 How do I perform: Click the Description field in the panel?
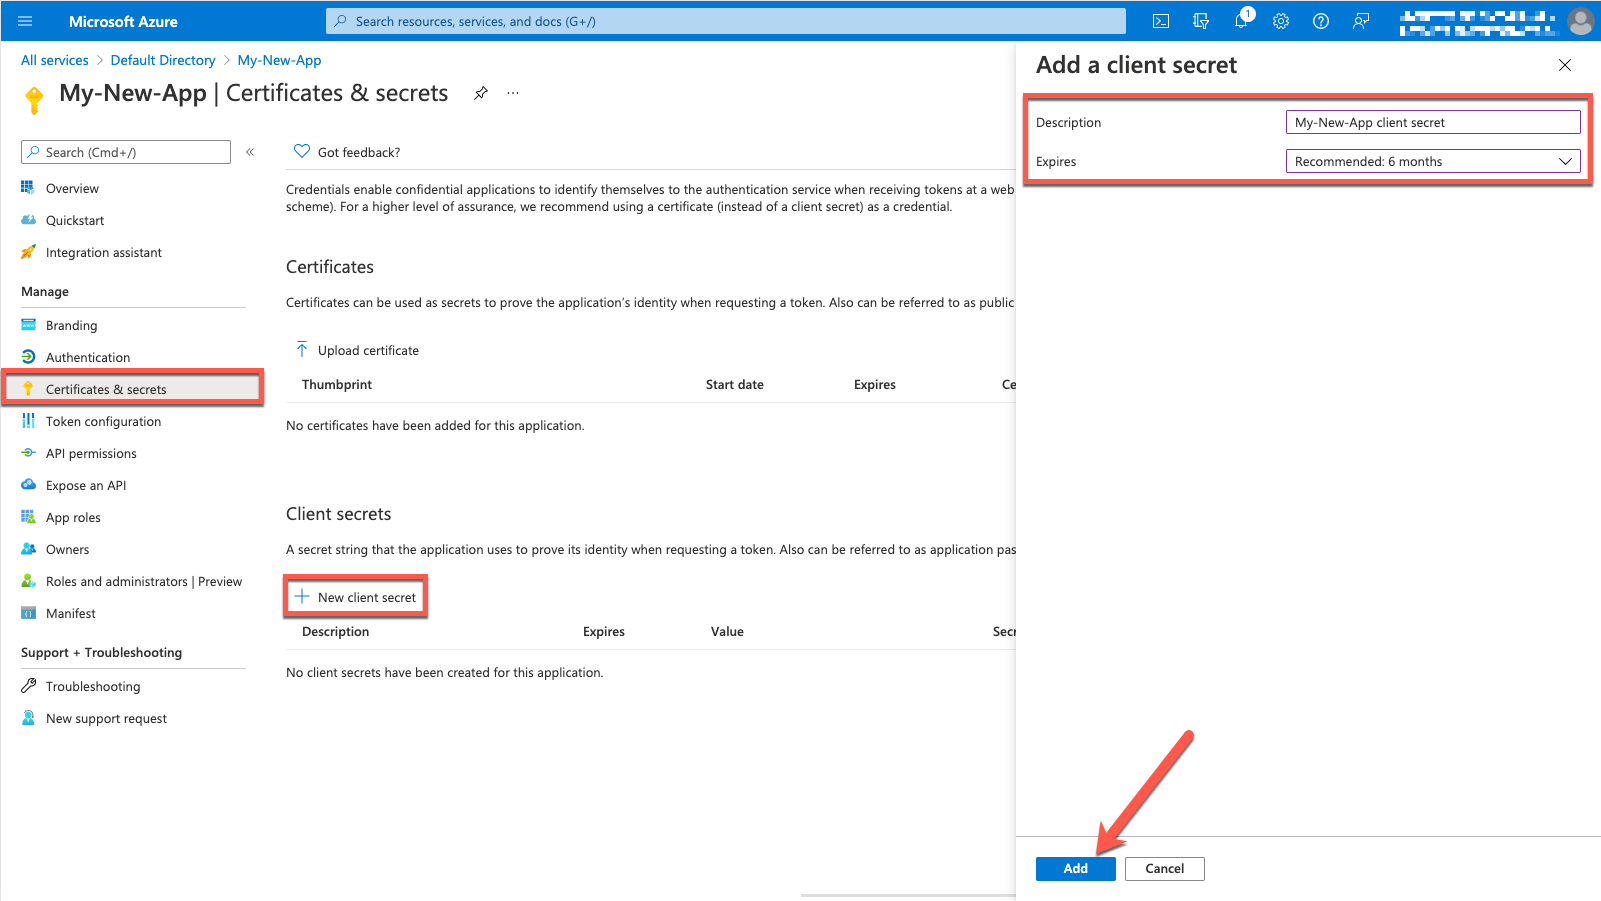pos(1433,122)
